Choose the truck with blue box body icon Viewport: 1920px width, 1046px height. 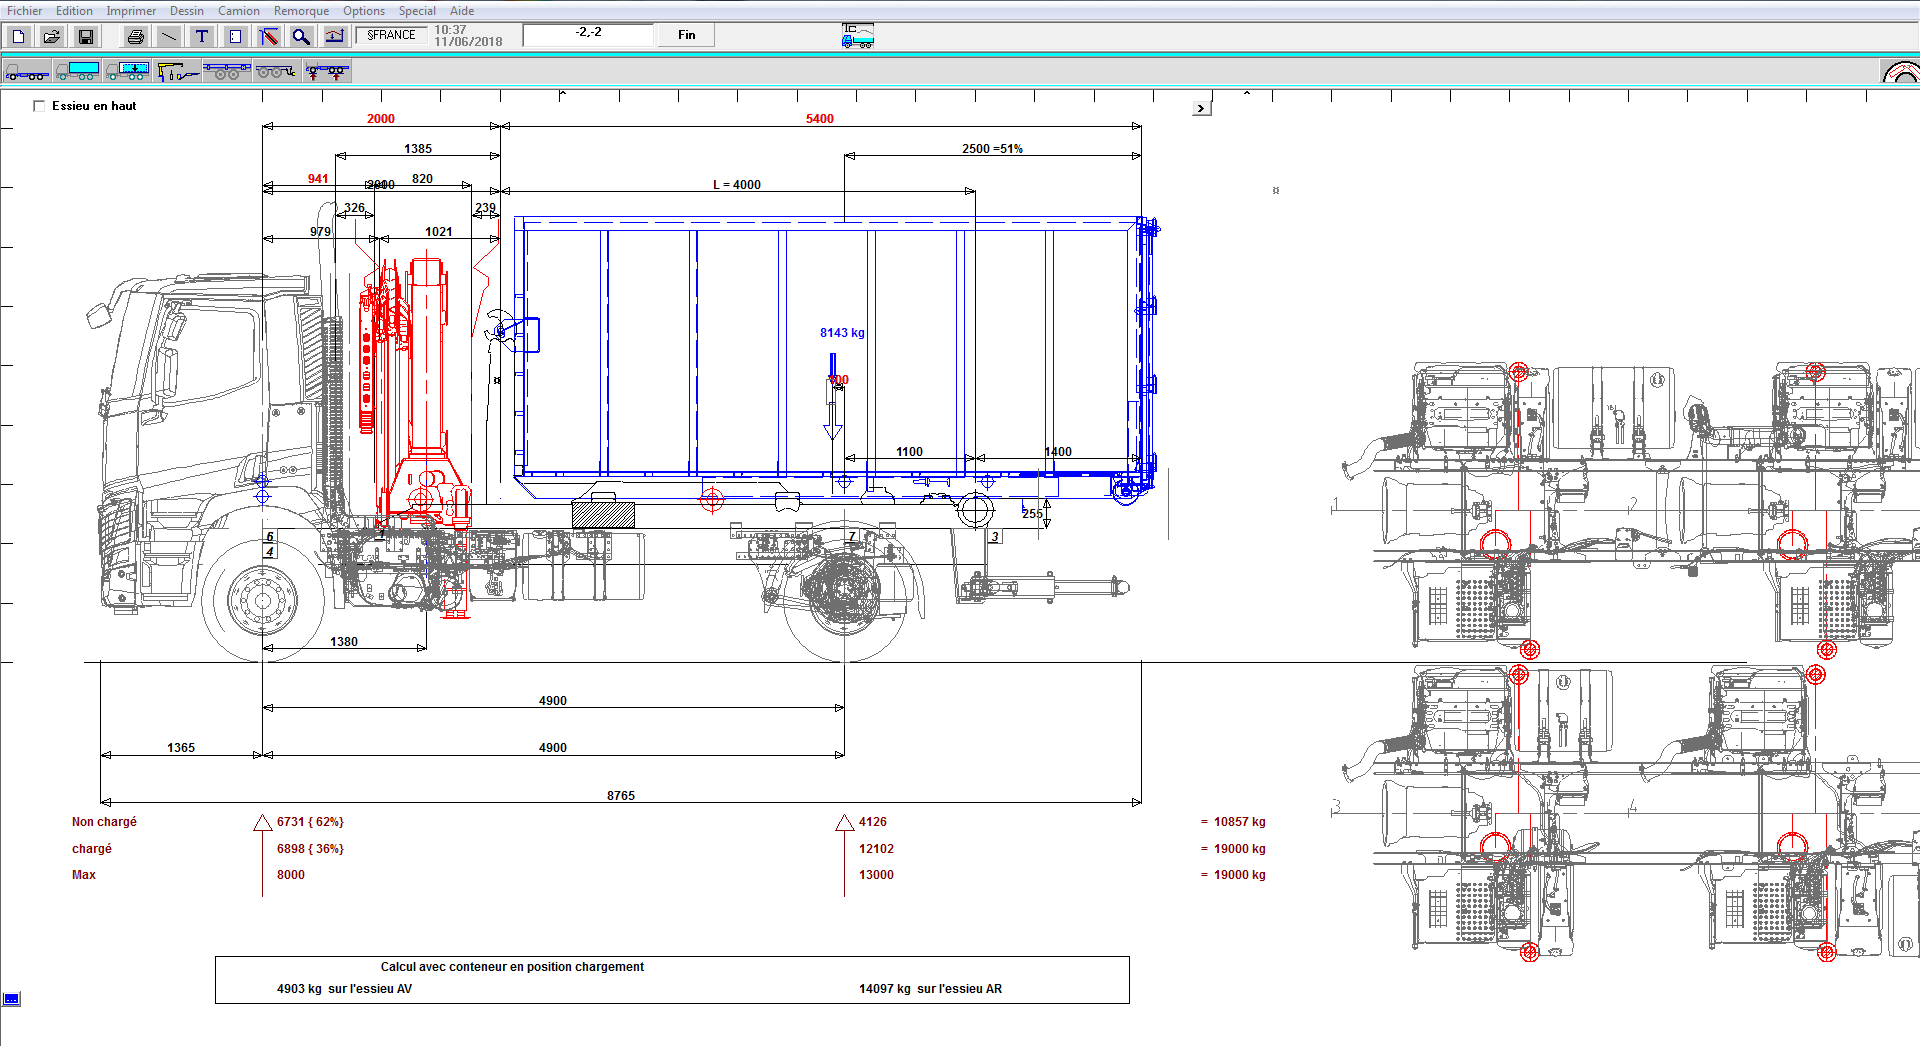(x=77, y=71)
